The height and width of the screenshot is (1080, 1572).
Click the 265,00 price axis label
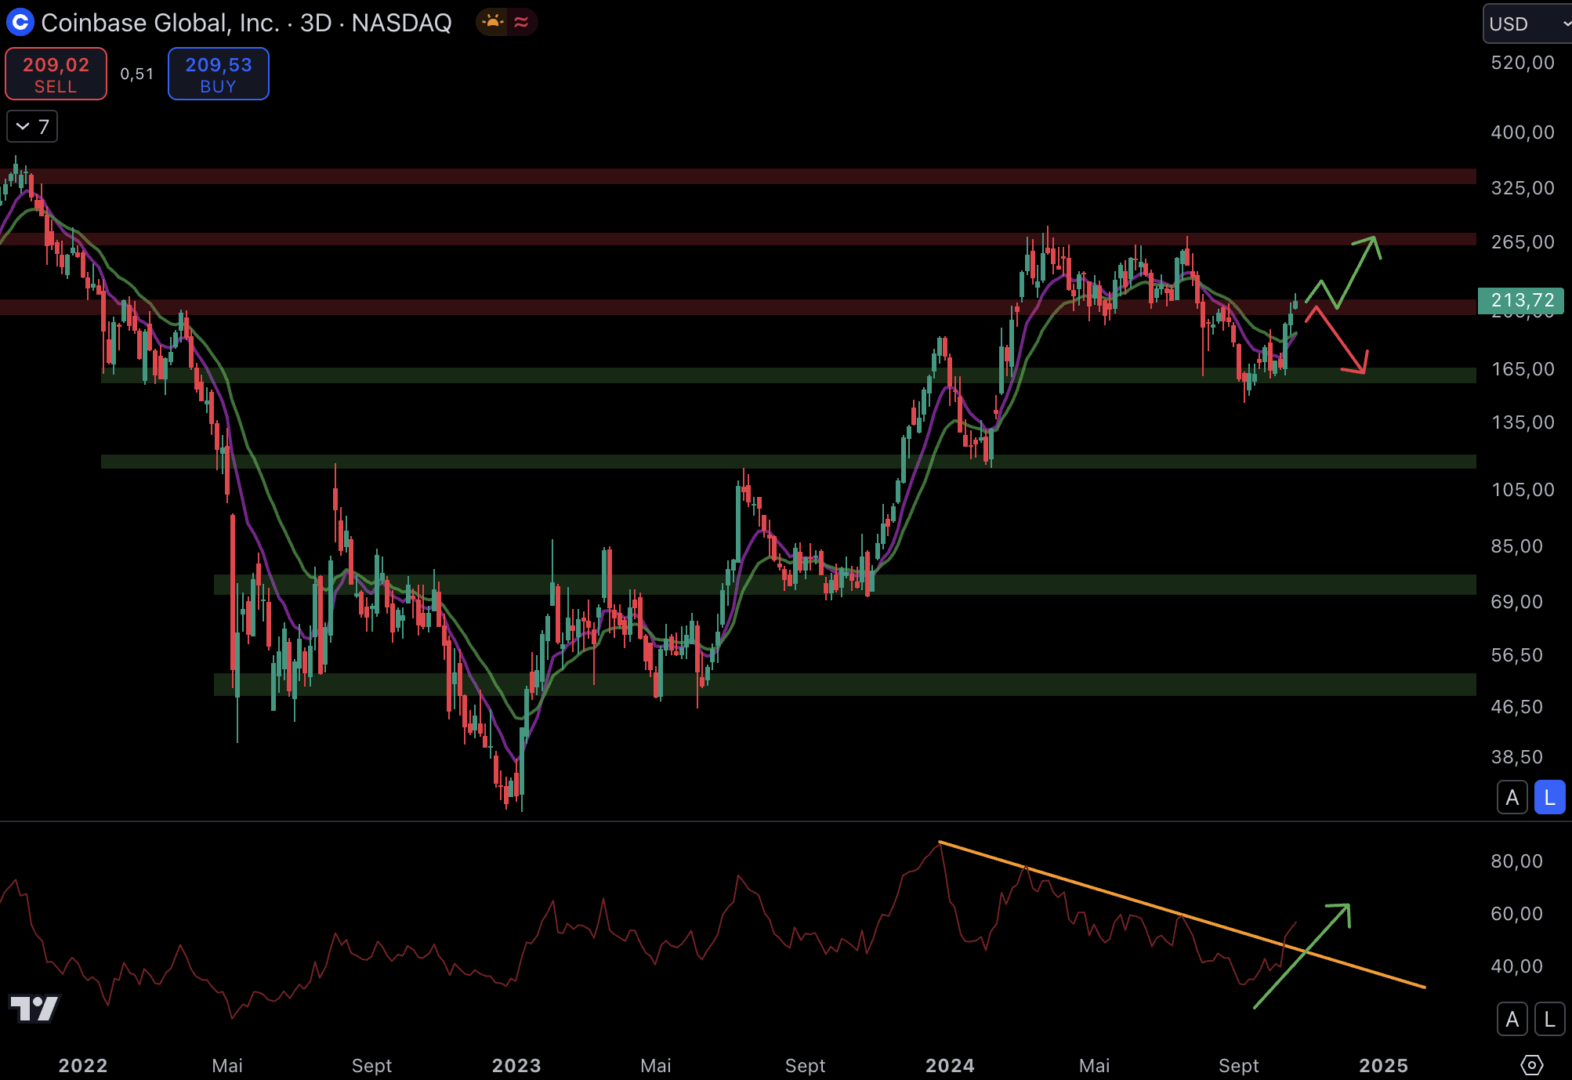pos(1522,241)
